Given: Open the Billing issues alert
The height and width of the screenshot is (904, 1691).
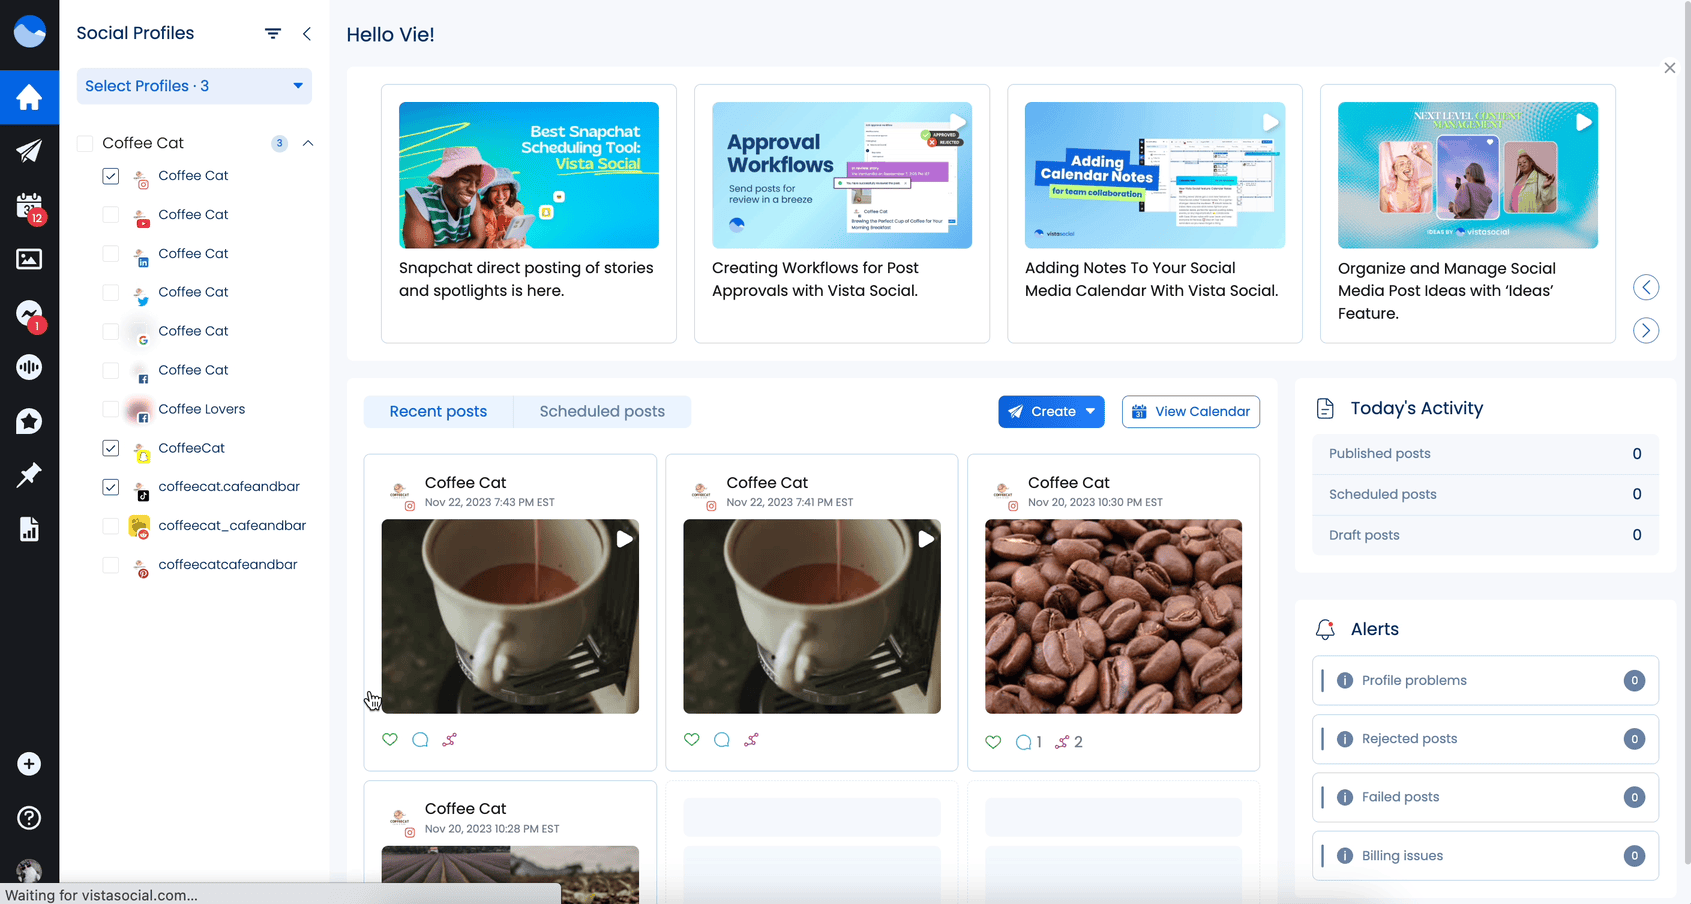Looking at the screenshot, I should coord(1485,856).
